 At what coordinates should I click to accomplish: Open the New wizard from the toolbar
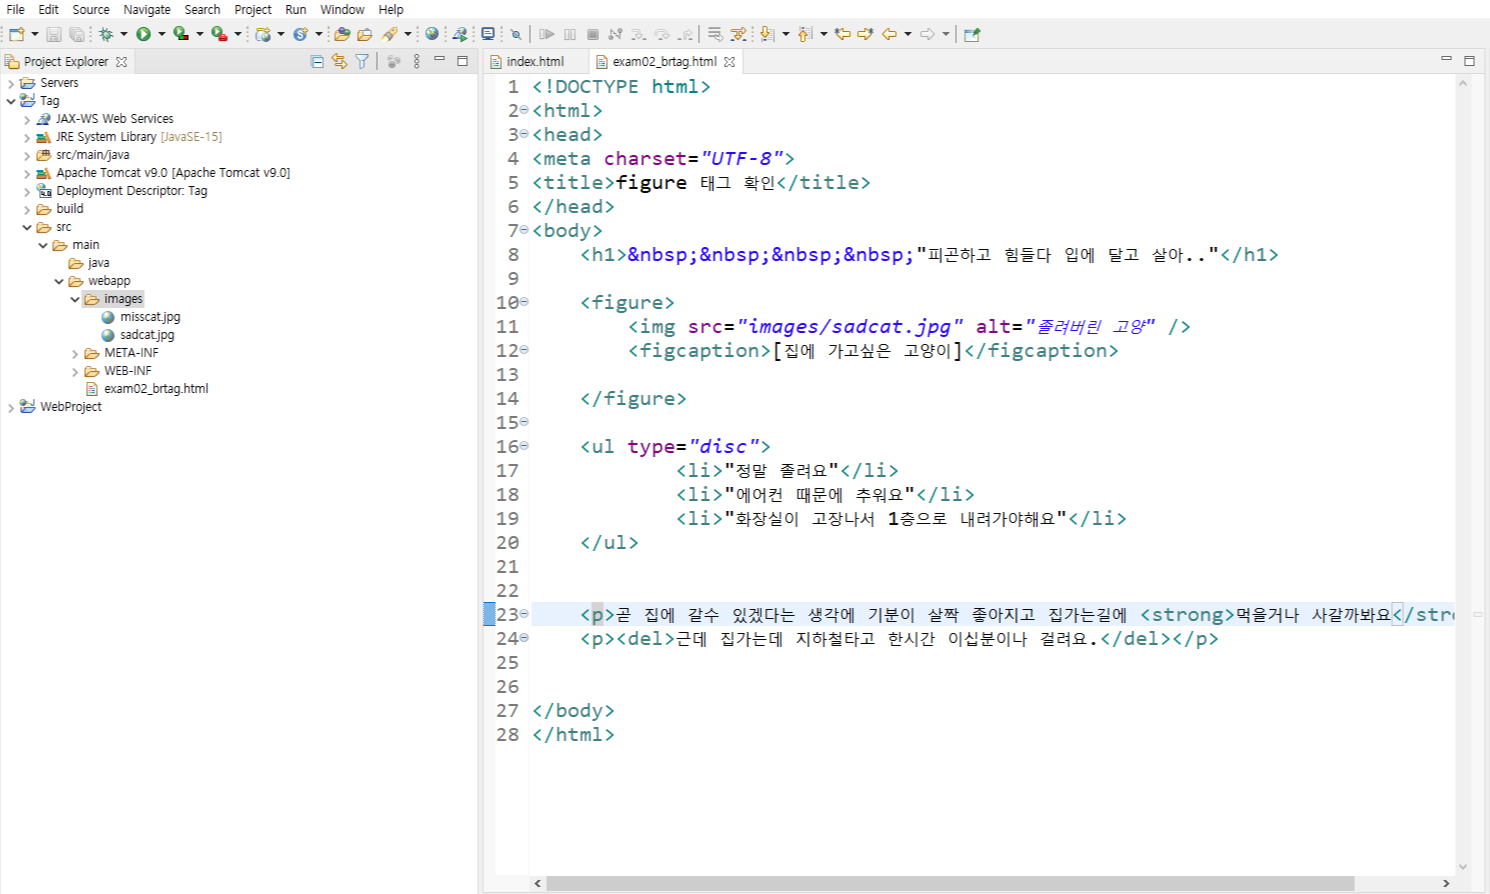pyautogui.click(x=17, y=33)
